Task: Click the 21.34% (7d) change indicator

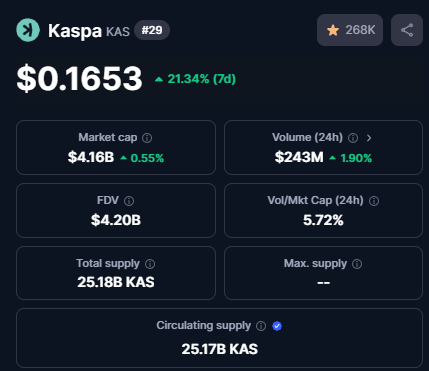Action: 196,79
